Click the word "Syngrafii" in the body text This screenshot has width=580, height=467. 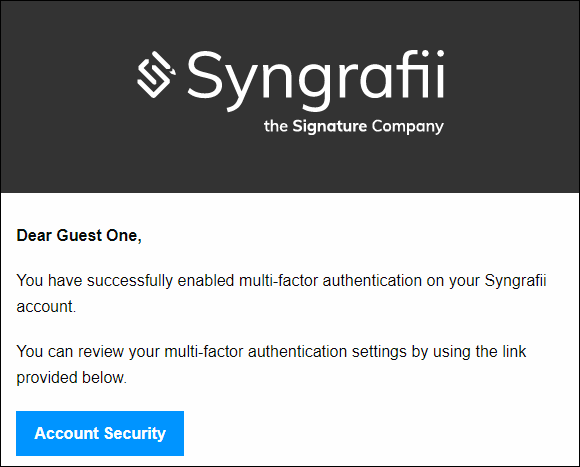515,281
